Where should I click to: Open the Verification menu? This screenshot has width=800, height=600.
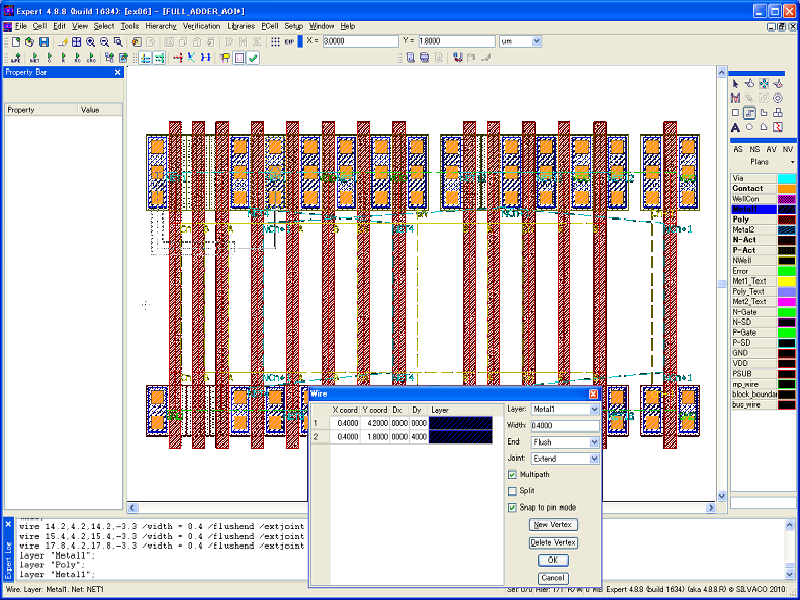[x=201, y=25]
